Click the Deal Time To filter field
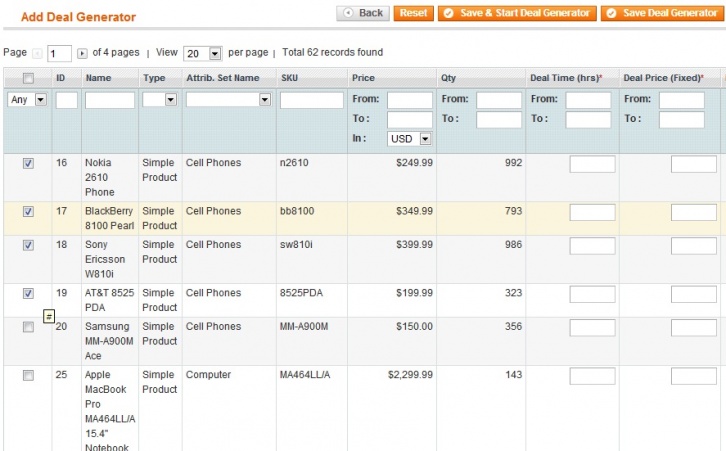726x451 pixels. point(588,119)
